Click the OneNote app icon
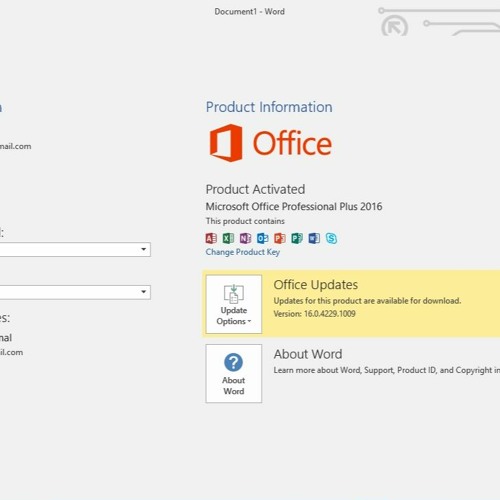The image size is (500, 500). pos(246,238)
